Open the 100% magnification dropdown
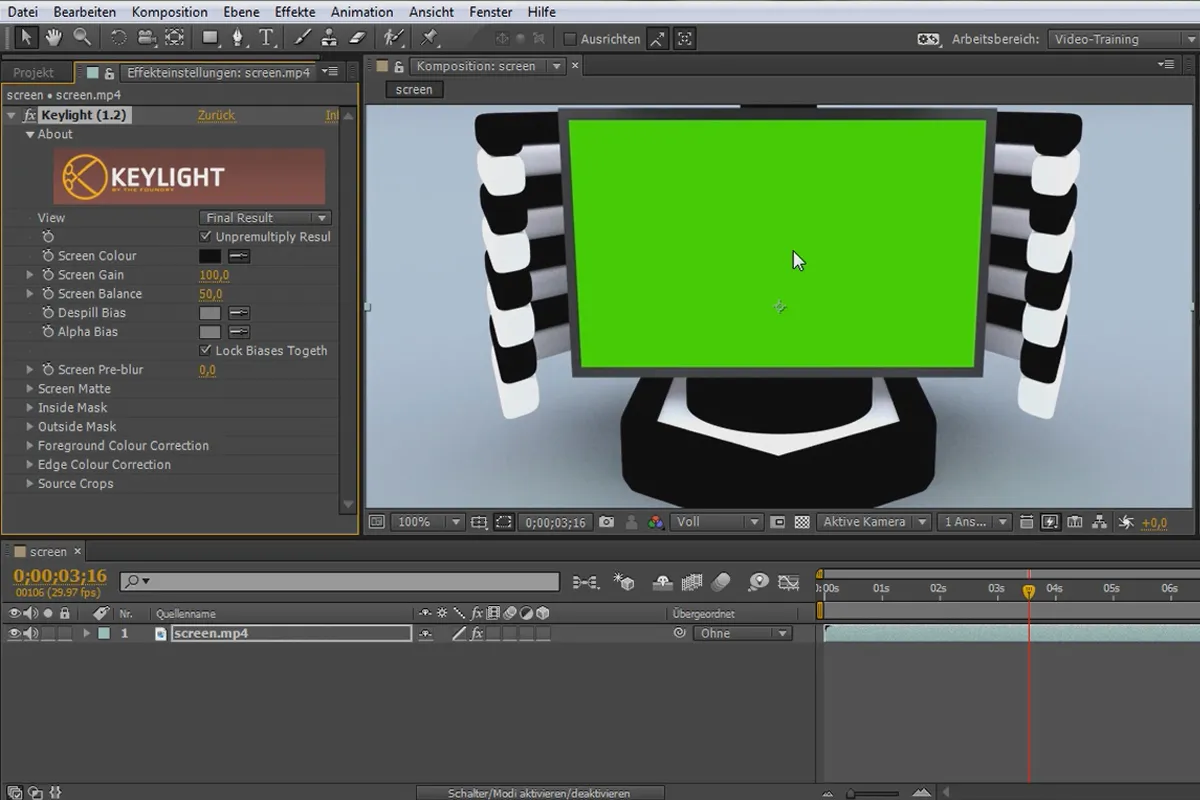The height and width of the screenshot is (800, 1200). point(427,522)
